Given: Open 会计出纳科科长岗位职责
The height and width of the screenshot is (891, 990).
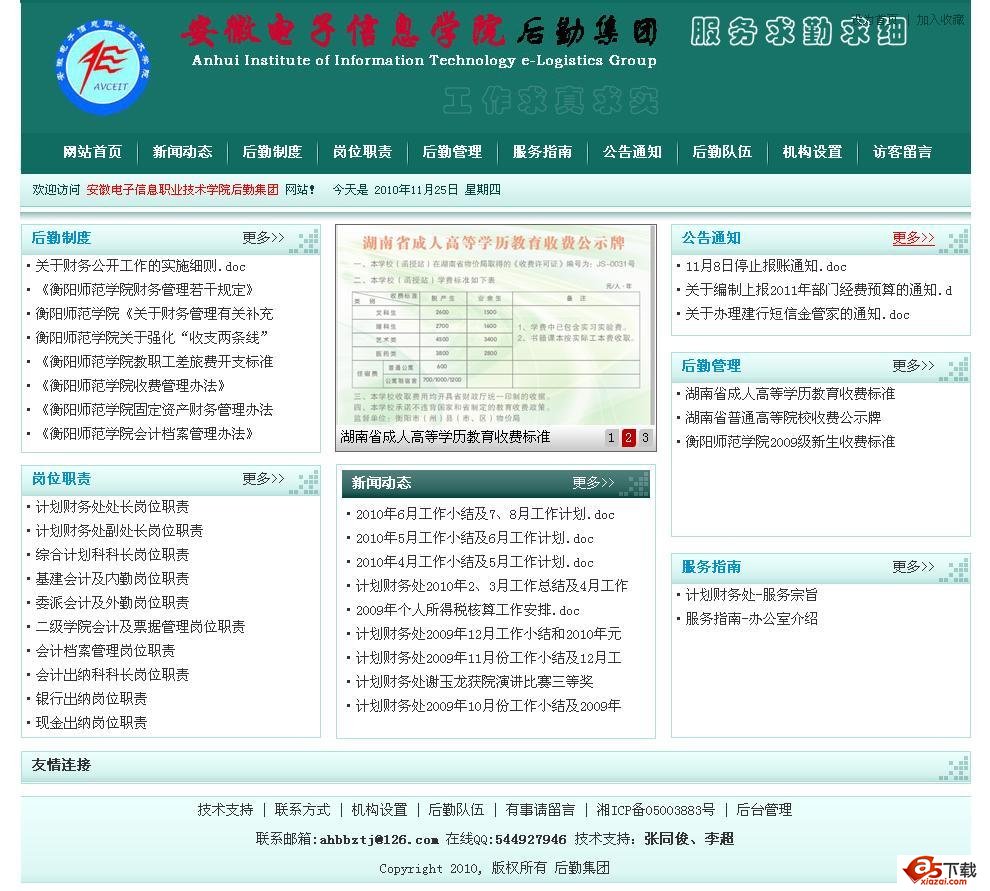Looking at the screenshot, I should pos(112,674).
